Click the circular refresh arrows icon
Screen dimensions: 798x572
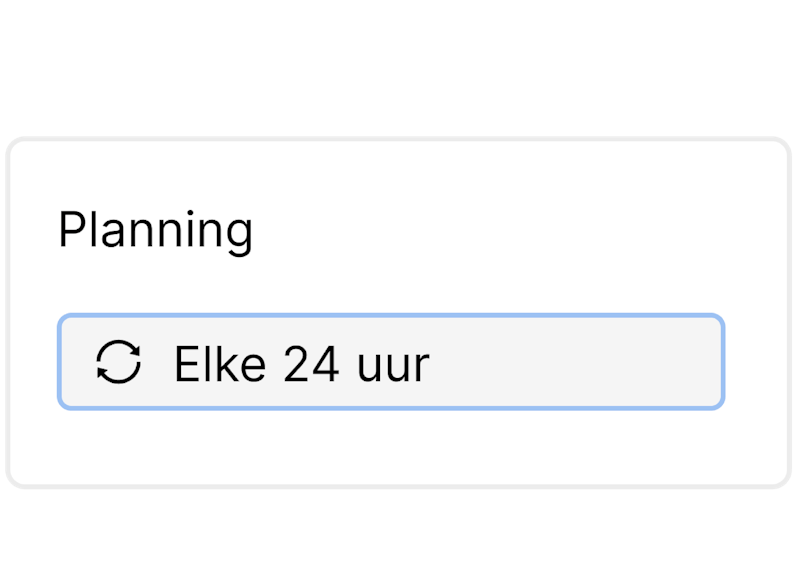[x=119, y=362]
